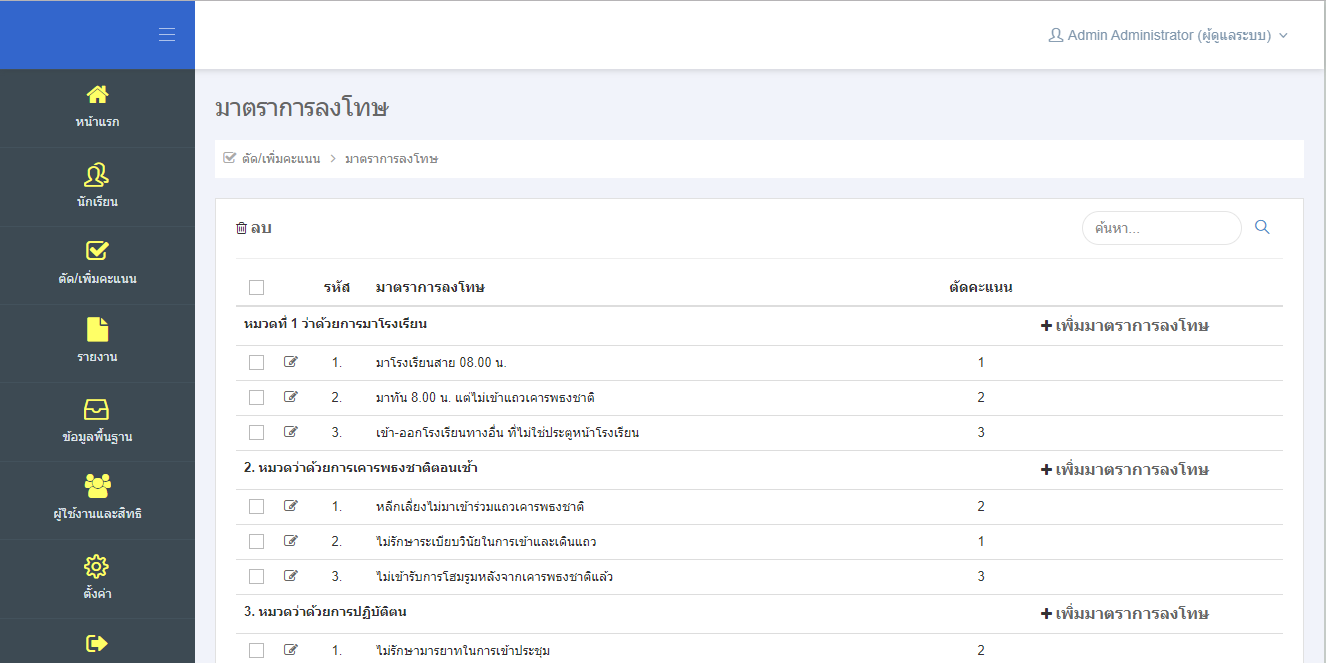
Task: Click the มาตราการลงโทษ column header
Action: tap(430, 287)
